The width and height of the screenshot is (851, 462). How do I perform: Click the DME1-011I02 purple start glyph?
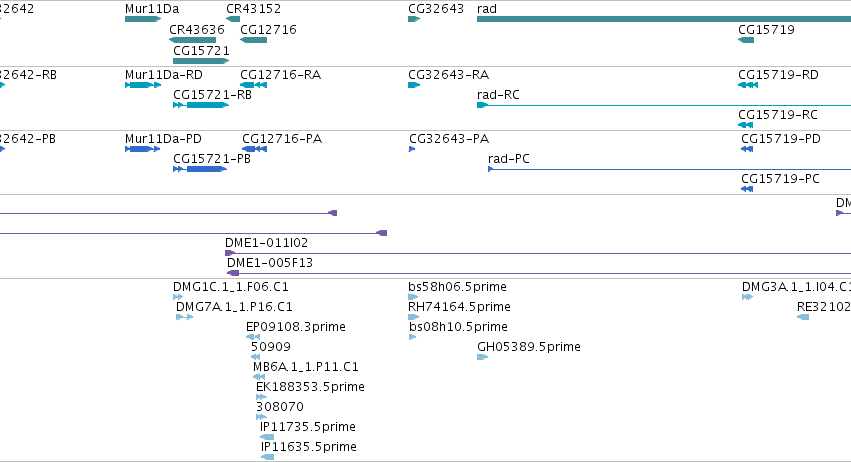(x=230, y=253)
